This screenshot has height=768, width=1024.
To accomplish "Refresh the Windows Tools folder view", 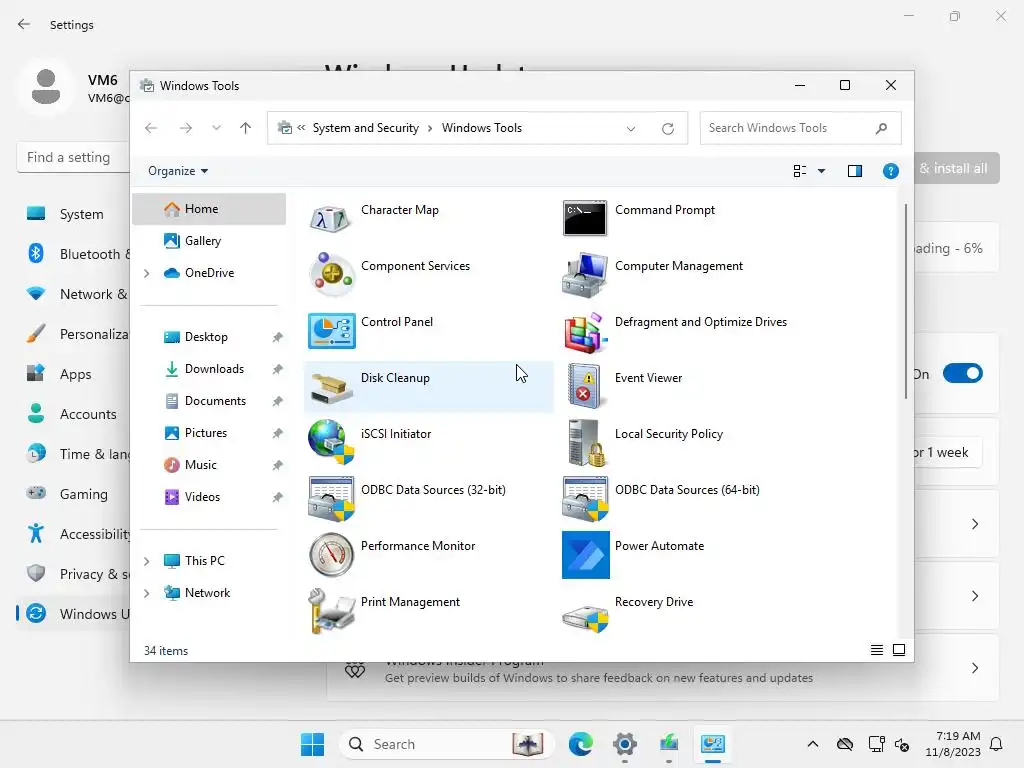I will click(667, 129).
